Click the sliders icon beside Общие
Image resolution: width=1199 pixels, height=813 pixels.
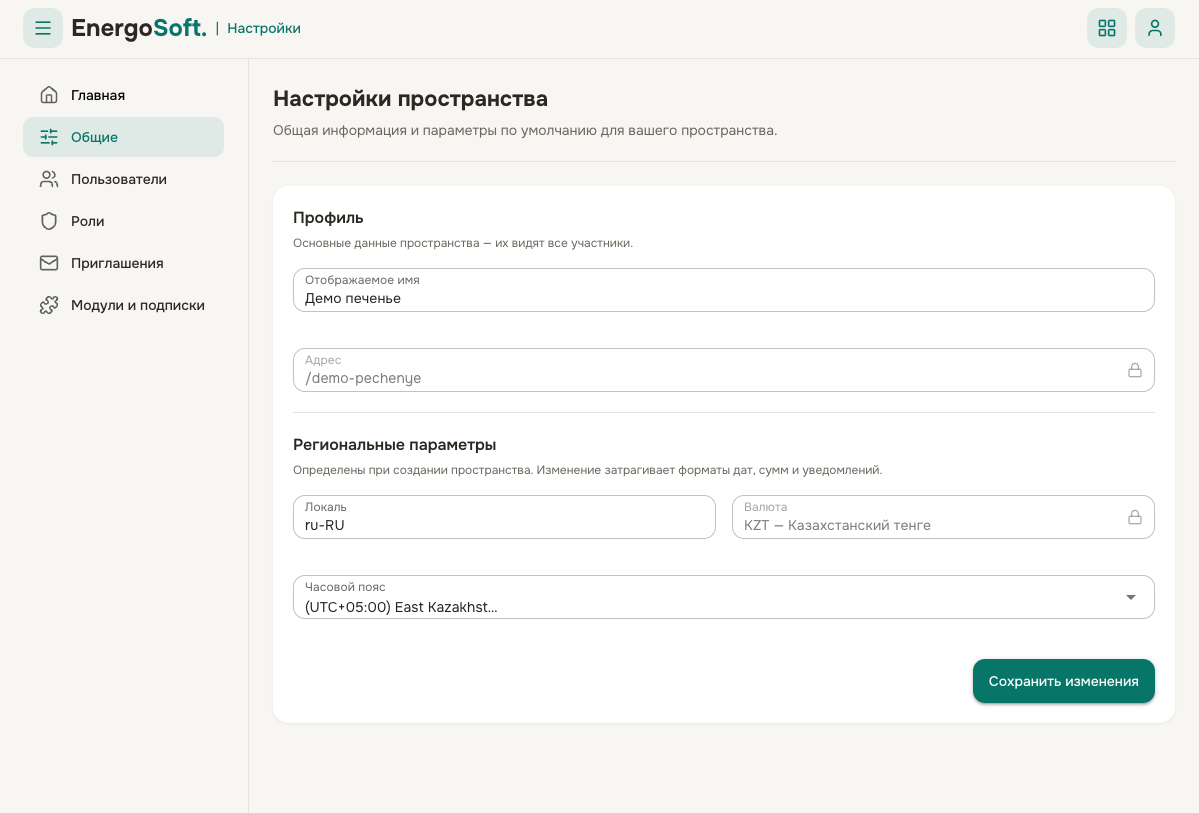pos(49,137)
